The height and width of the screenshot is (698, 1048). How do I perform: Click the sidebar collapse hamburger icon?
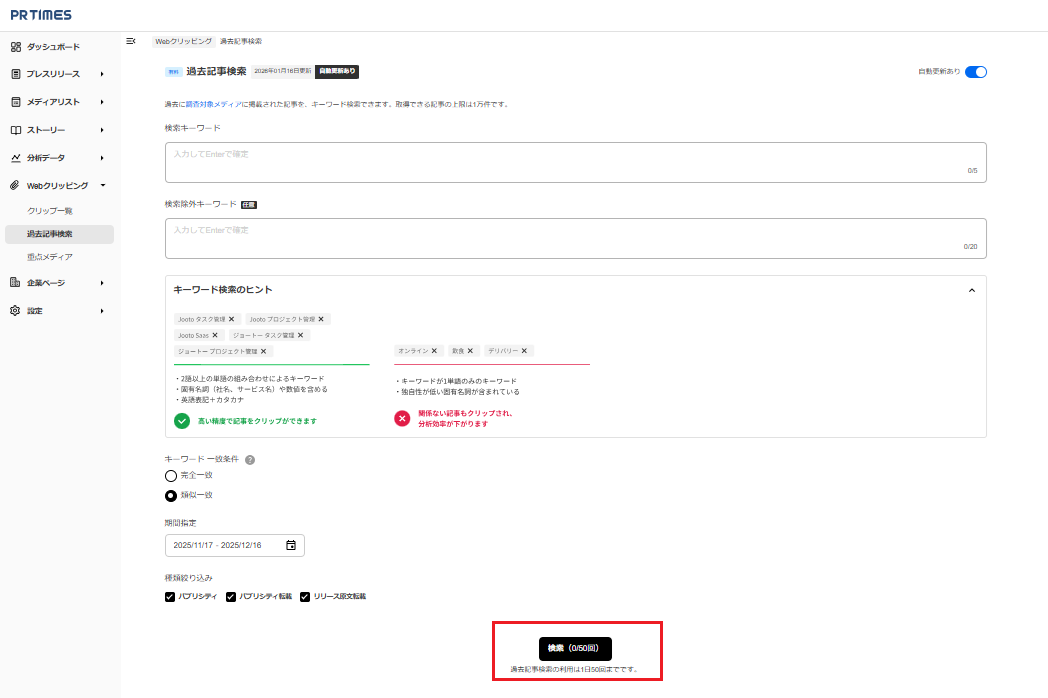131,41
